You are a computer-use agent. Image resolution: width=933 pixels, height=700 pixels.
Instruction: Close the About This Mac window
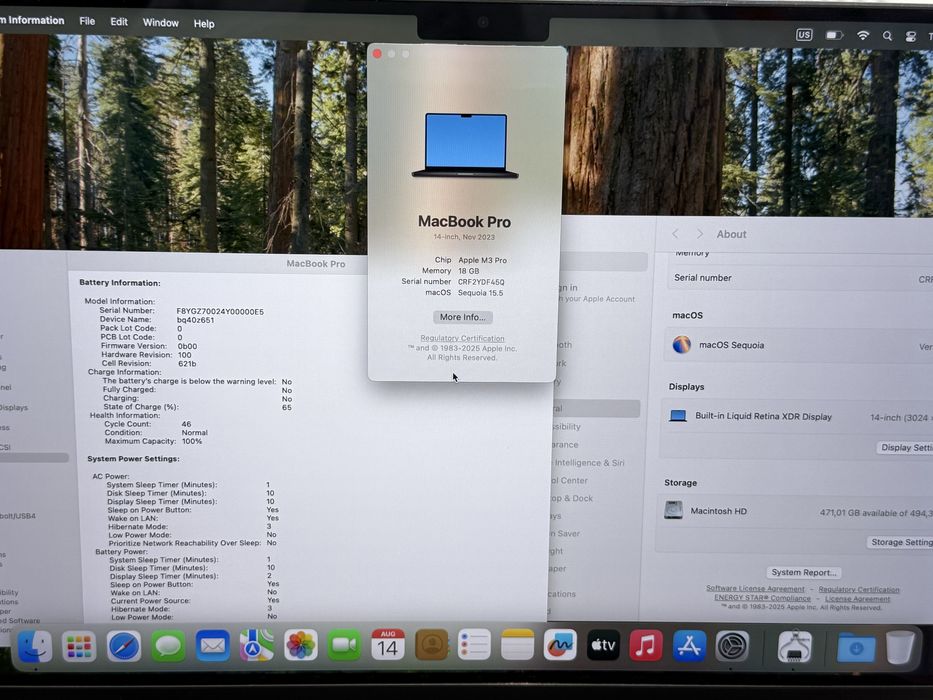coord(377,54)
